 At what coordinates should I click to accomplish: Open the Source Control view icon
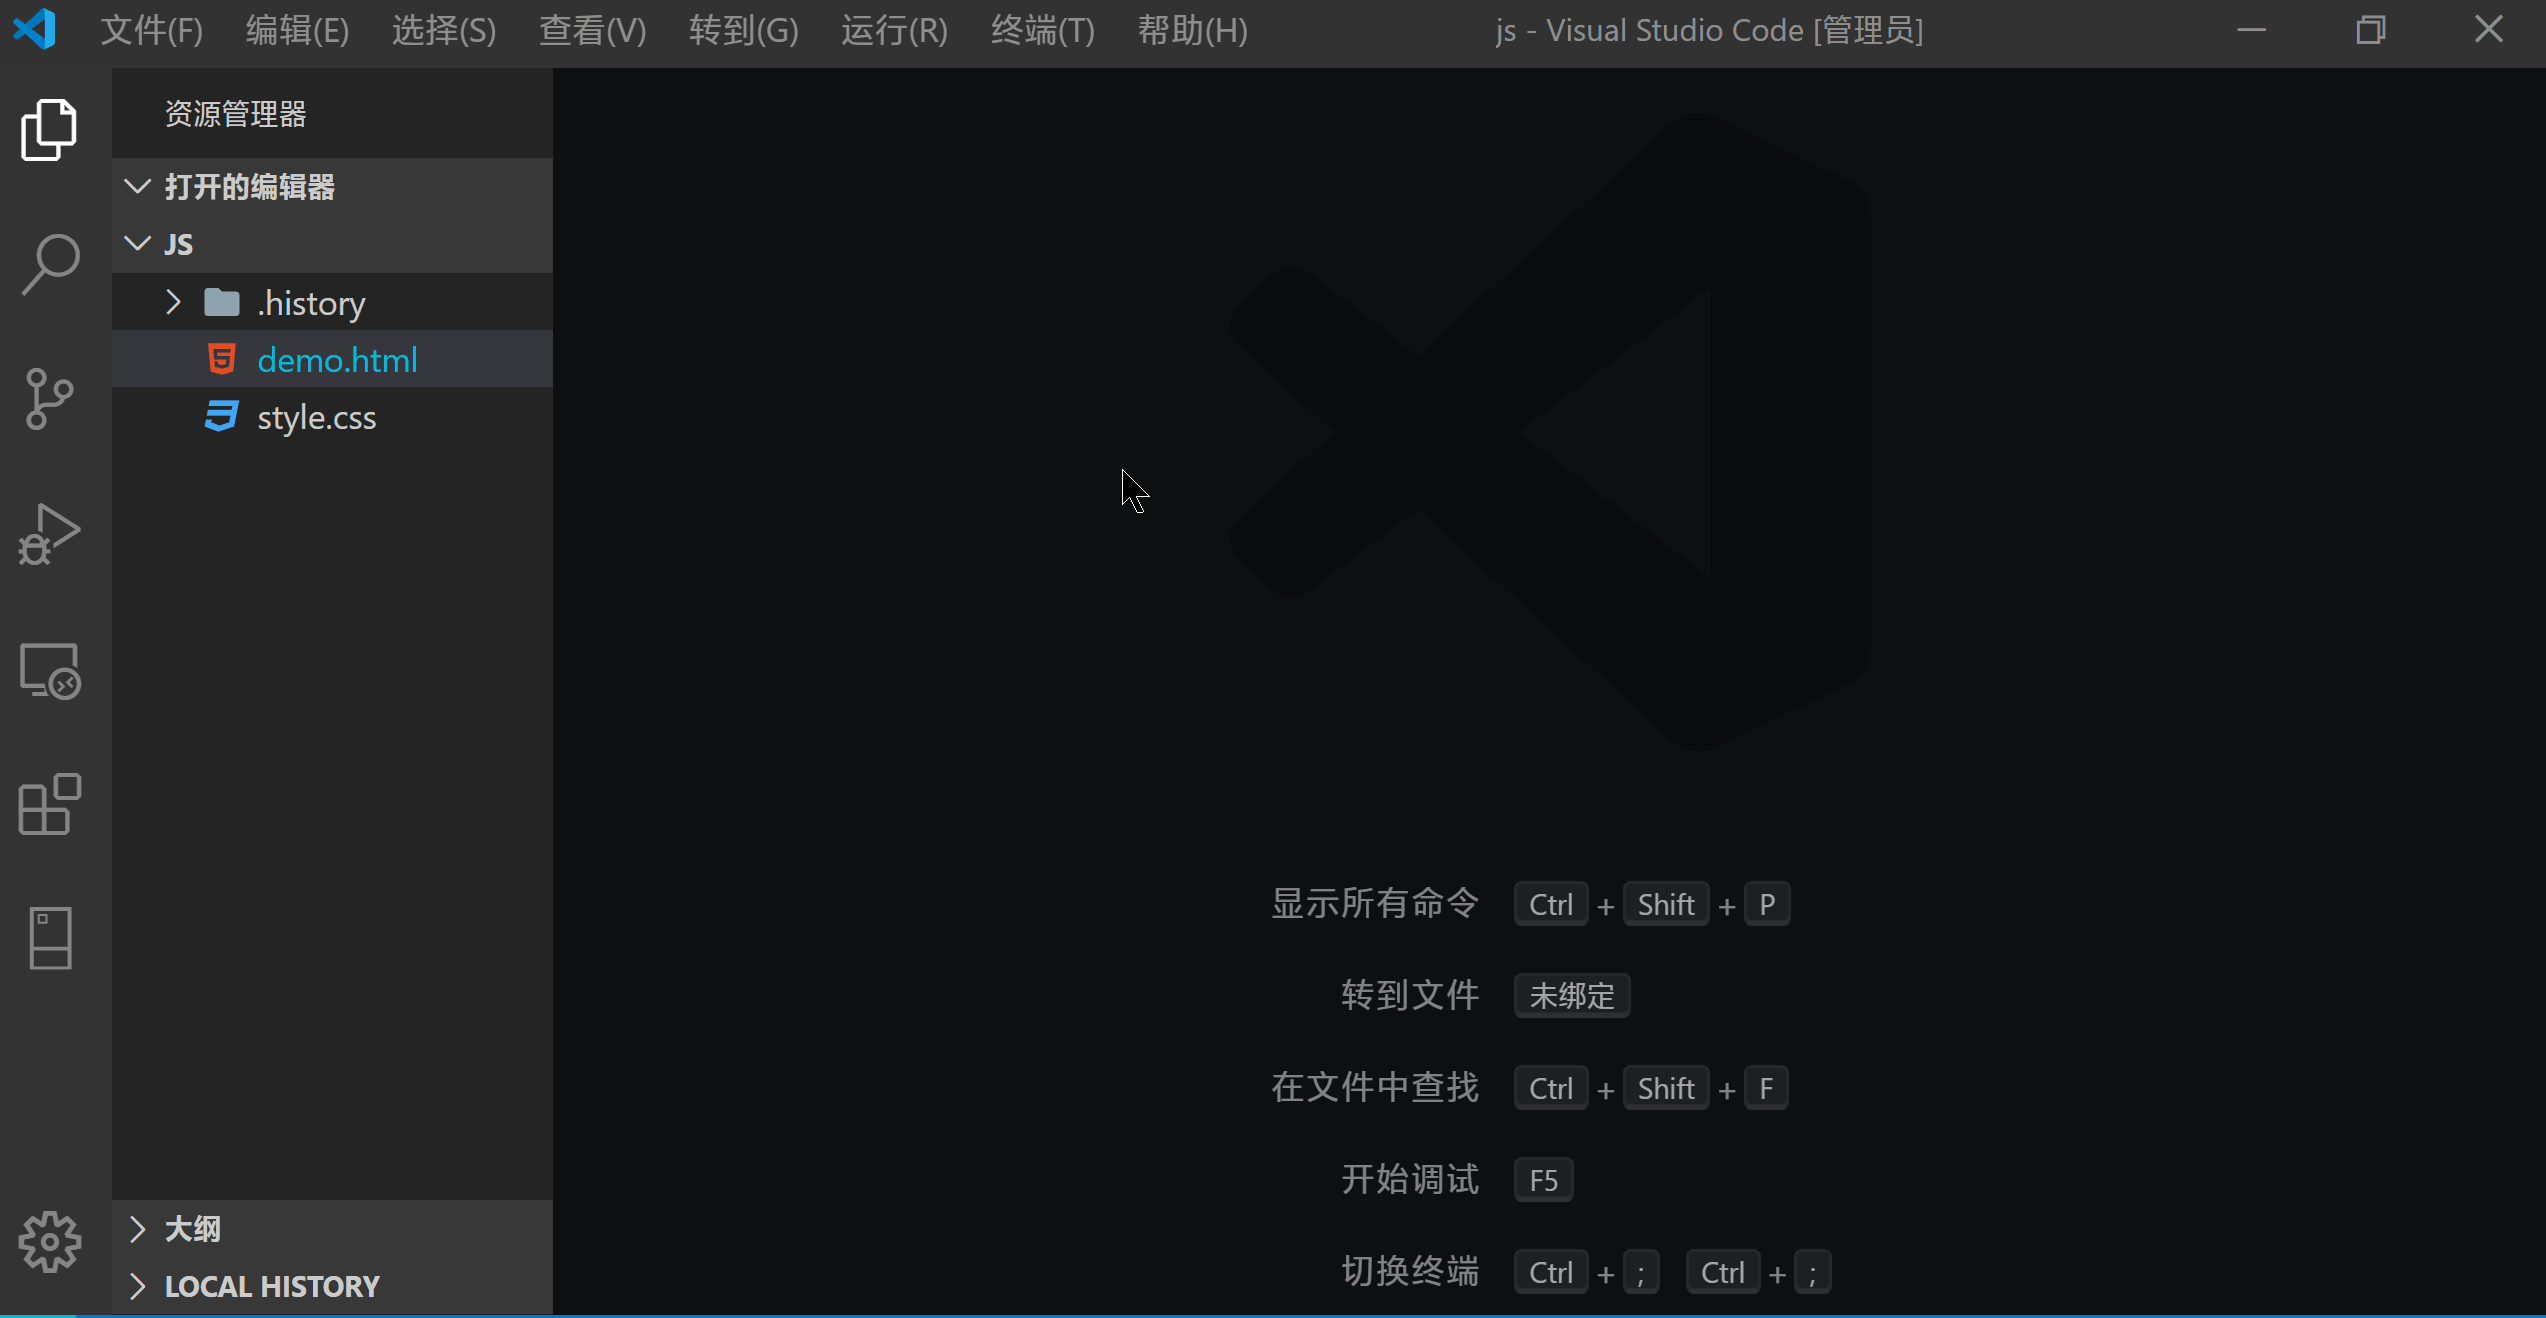point(48,399)
